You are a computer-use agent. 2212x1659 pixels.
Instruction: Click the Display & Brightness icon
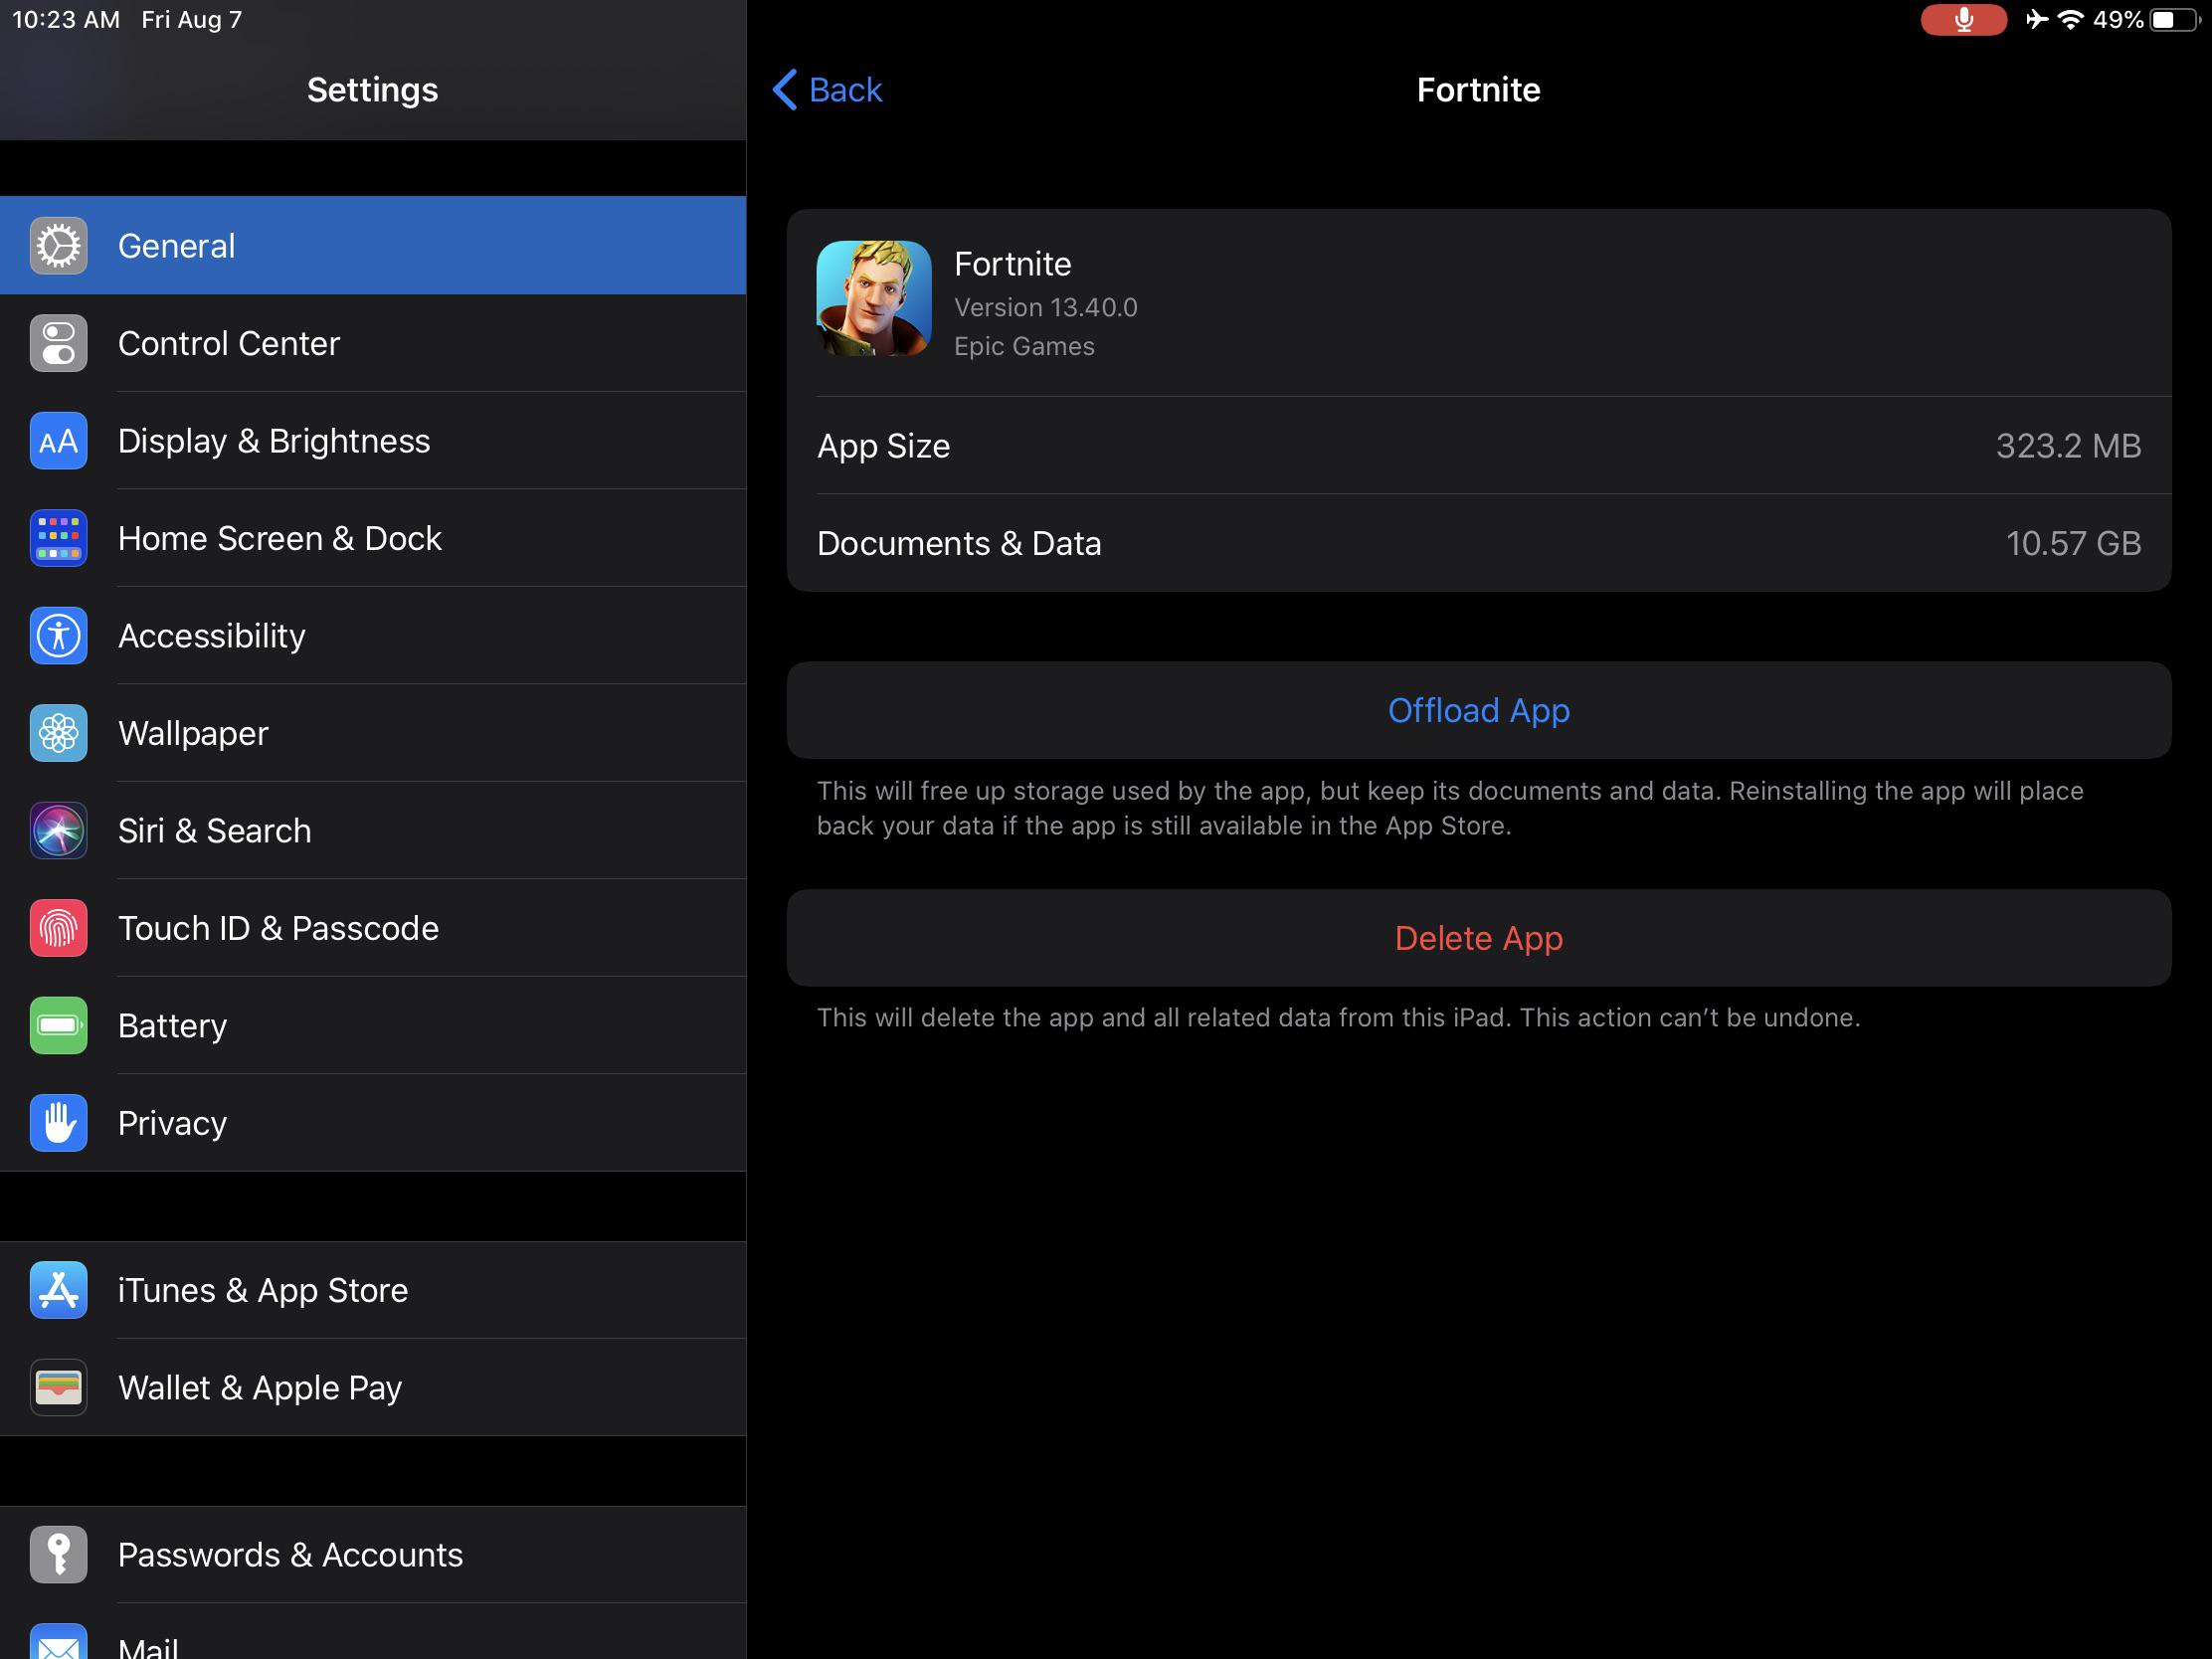58,440
